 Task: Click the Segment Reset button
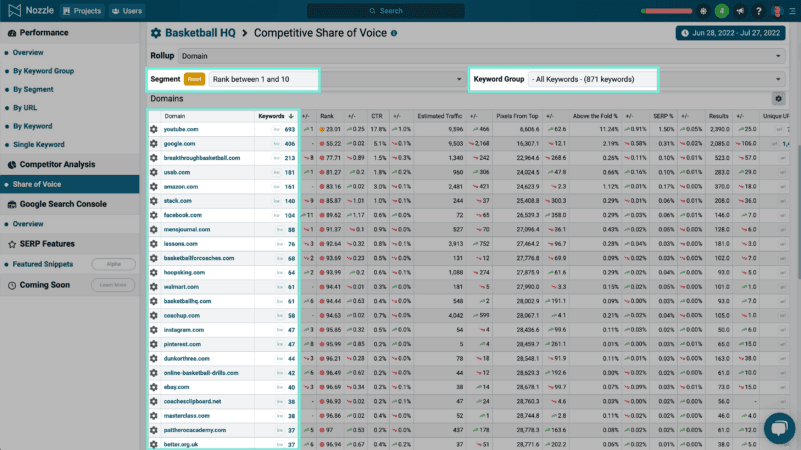tap(194, 79)
